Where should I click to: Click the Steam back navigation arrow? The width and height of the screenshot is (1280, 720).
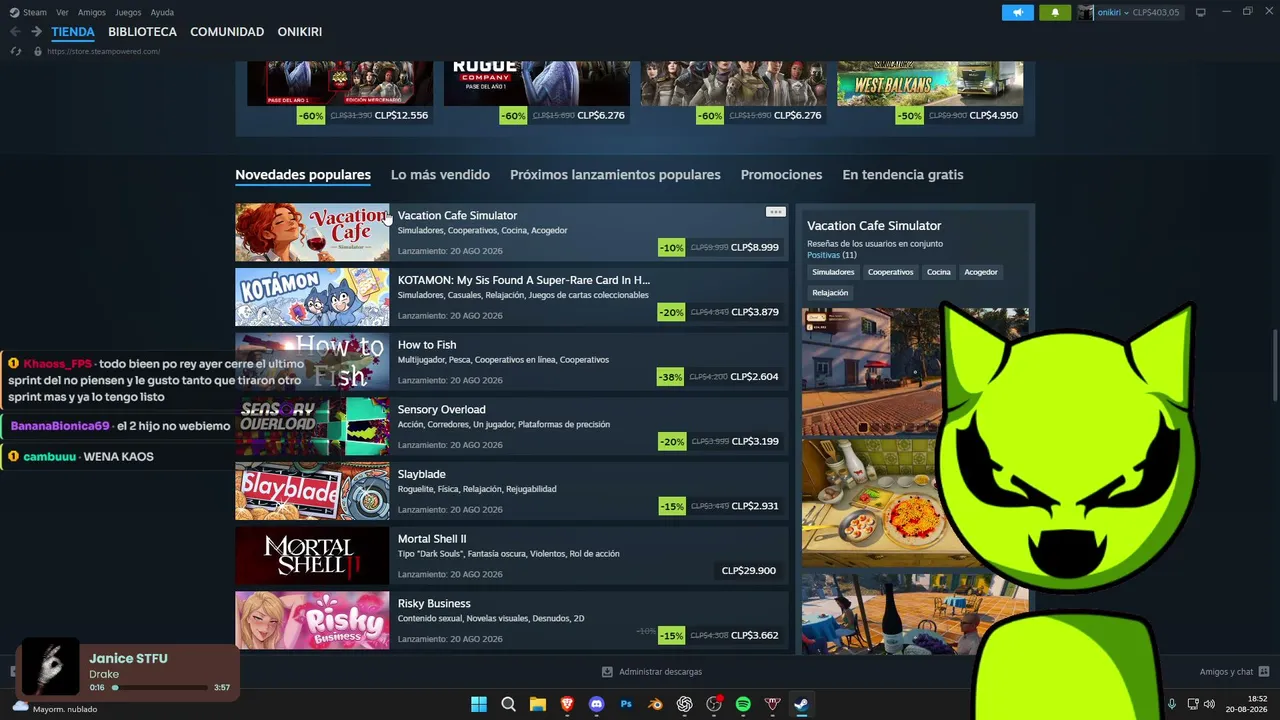click(15, 32)
